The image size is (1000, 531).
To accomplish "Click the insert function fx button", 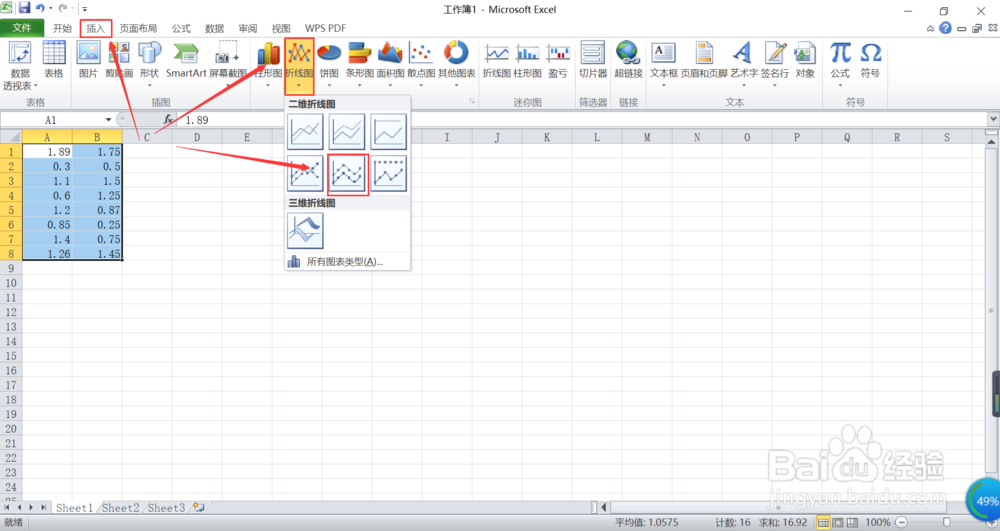I will pos(168,120).
